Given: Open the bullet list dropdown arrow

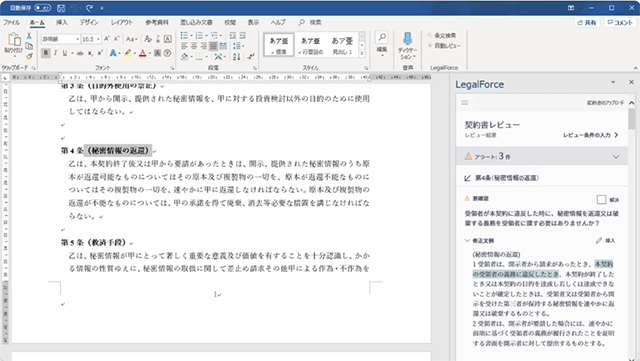Looking at the screenshot, I should [191, 36].
